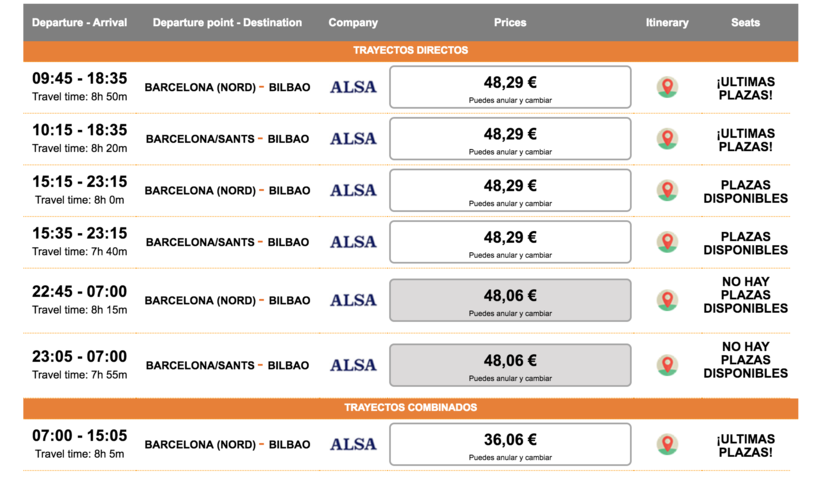View itinerary map for 22:45 departure

click(x=667, y=300)
